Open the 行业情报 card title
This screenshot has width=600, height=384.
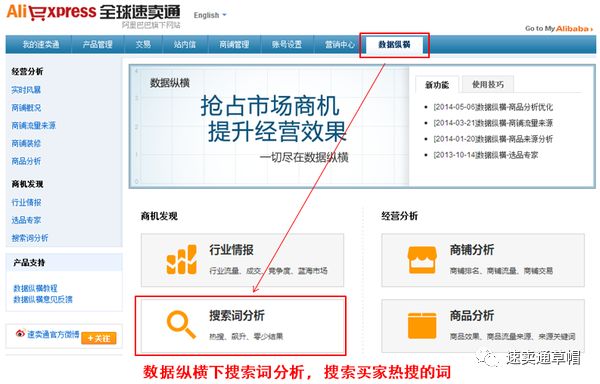(232, 250)
